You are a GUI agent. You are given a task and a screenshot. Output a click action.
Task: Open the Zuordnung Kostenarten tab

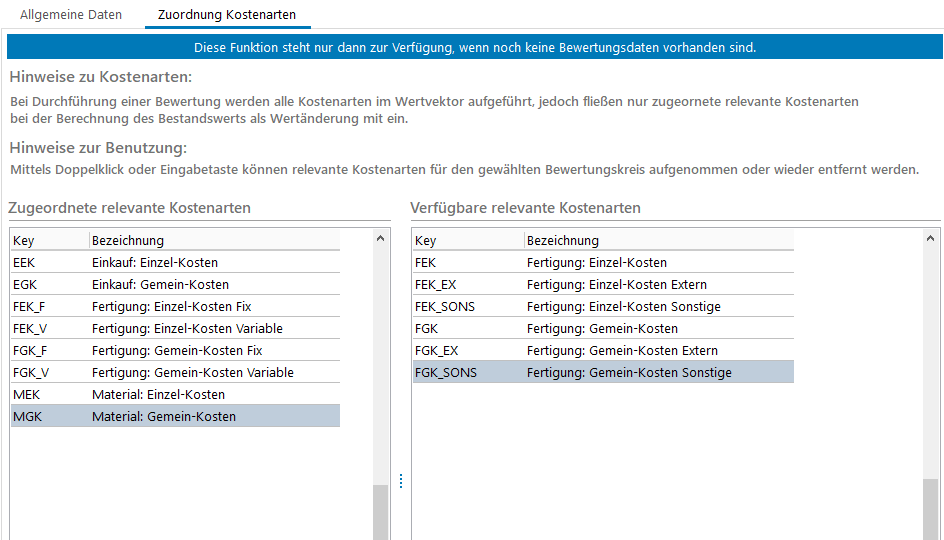point(226,15)
